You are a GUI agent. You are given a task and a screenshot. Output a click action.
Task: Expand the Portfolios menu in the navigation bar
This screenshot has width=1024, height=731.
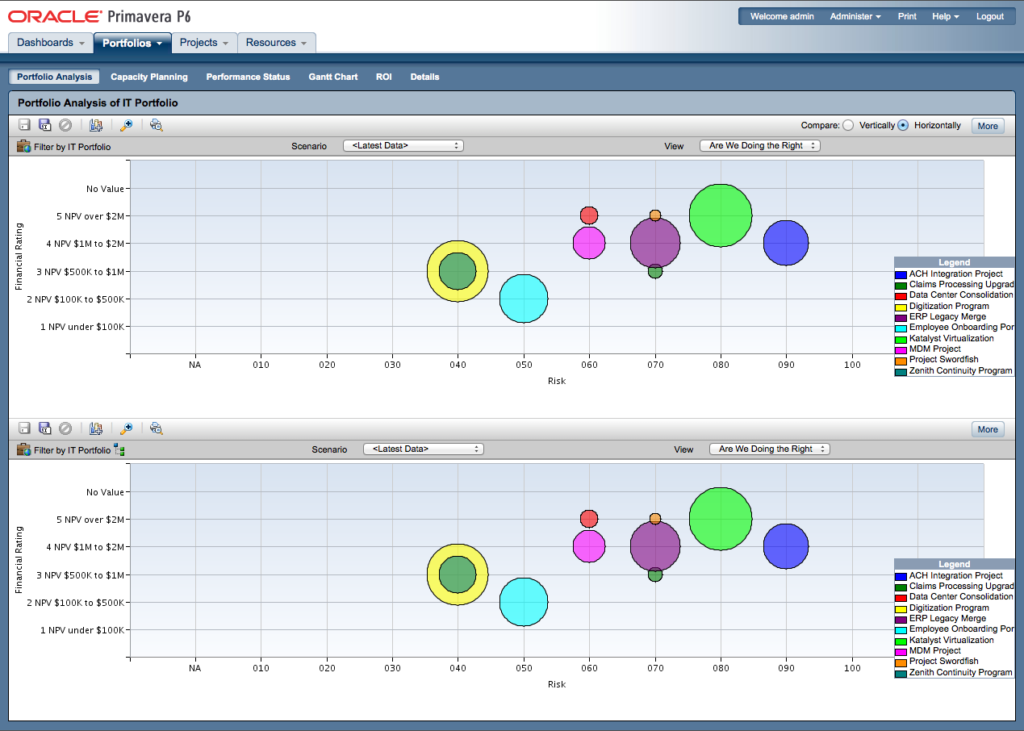(x=132, y=42)
